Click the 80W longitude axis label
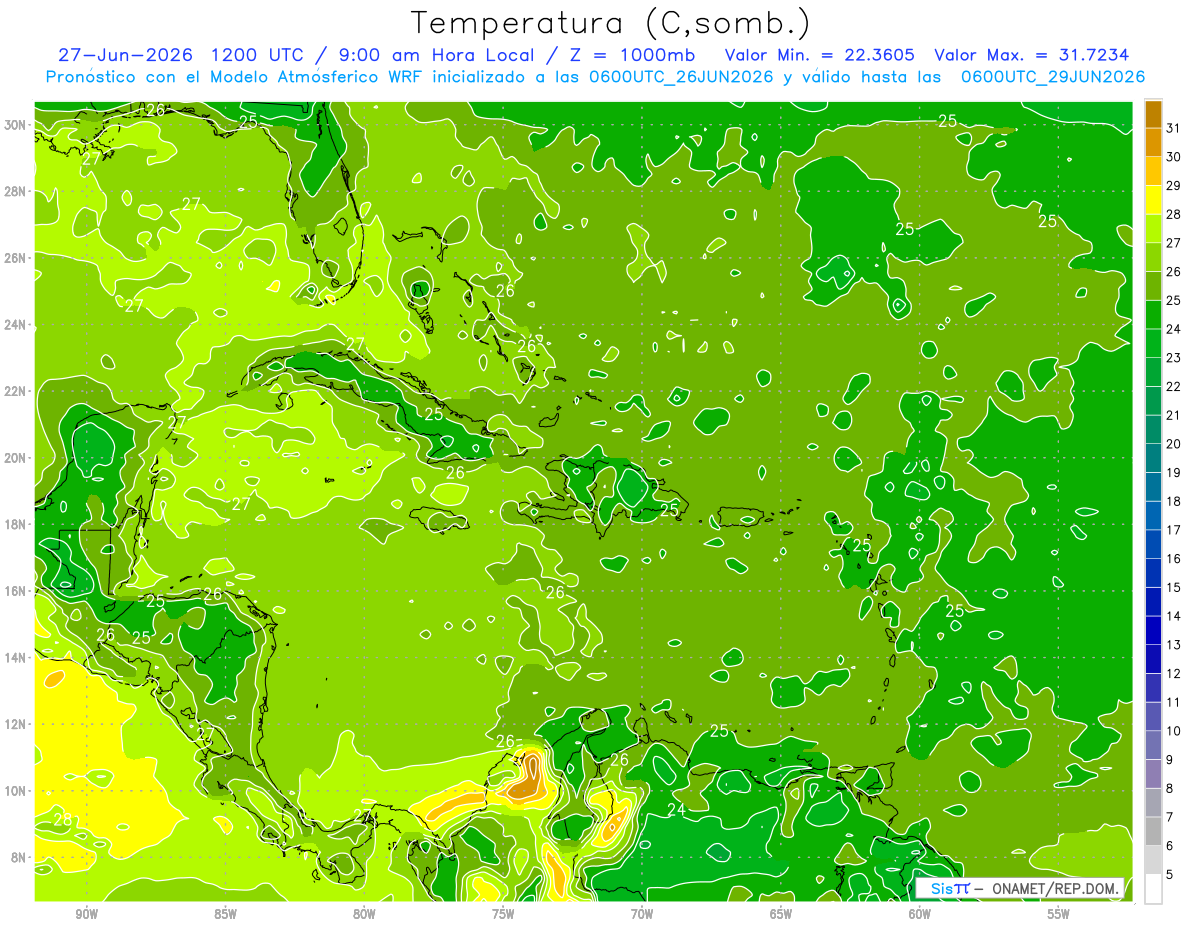This screenshot has width=1200, height=927. click(x=364, y=915)
